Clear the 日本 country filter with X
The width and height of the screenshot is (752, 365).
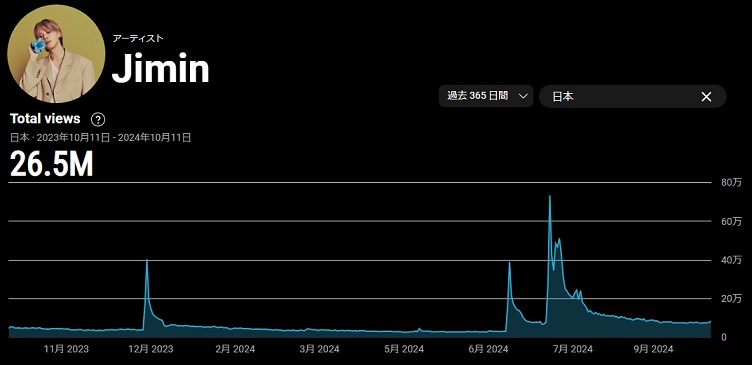click(x=706, y=97)
